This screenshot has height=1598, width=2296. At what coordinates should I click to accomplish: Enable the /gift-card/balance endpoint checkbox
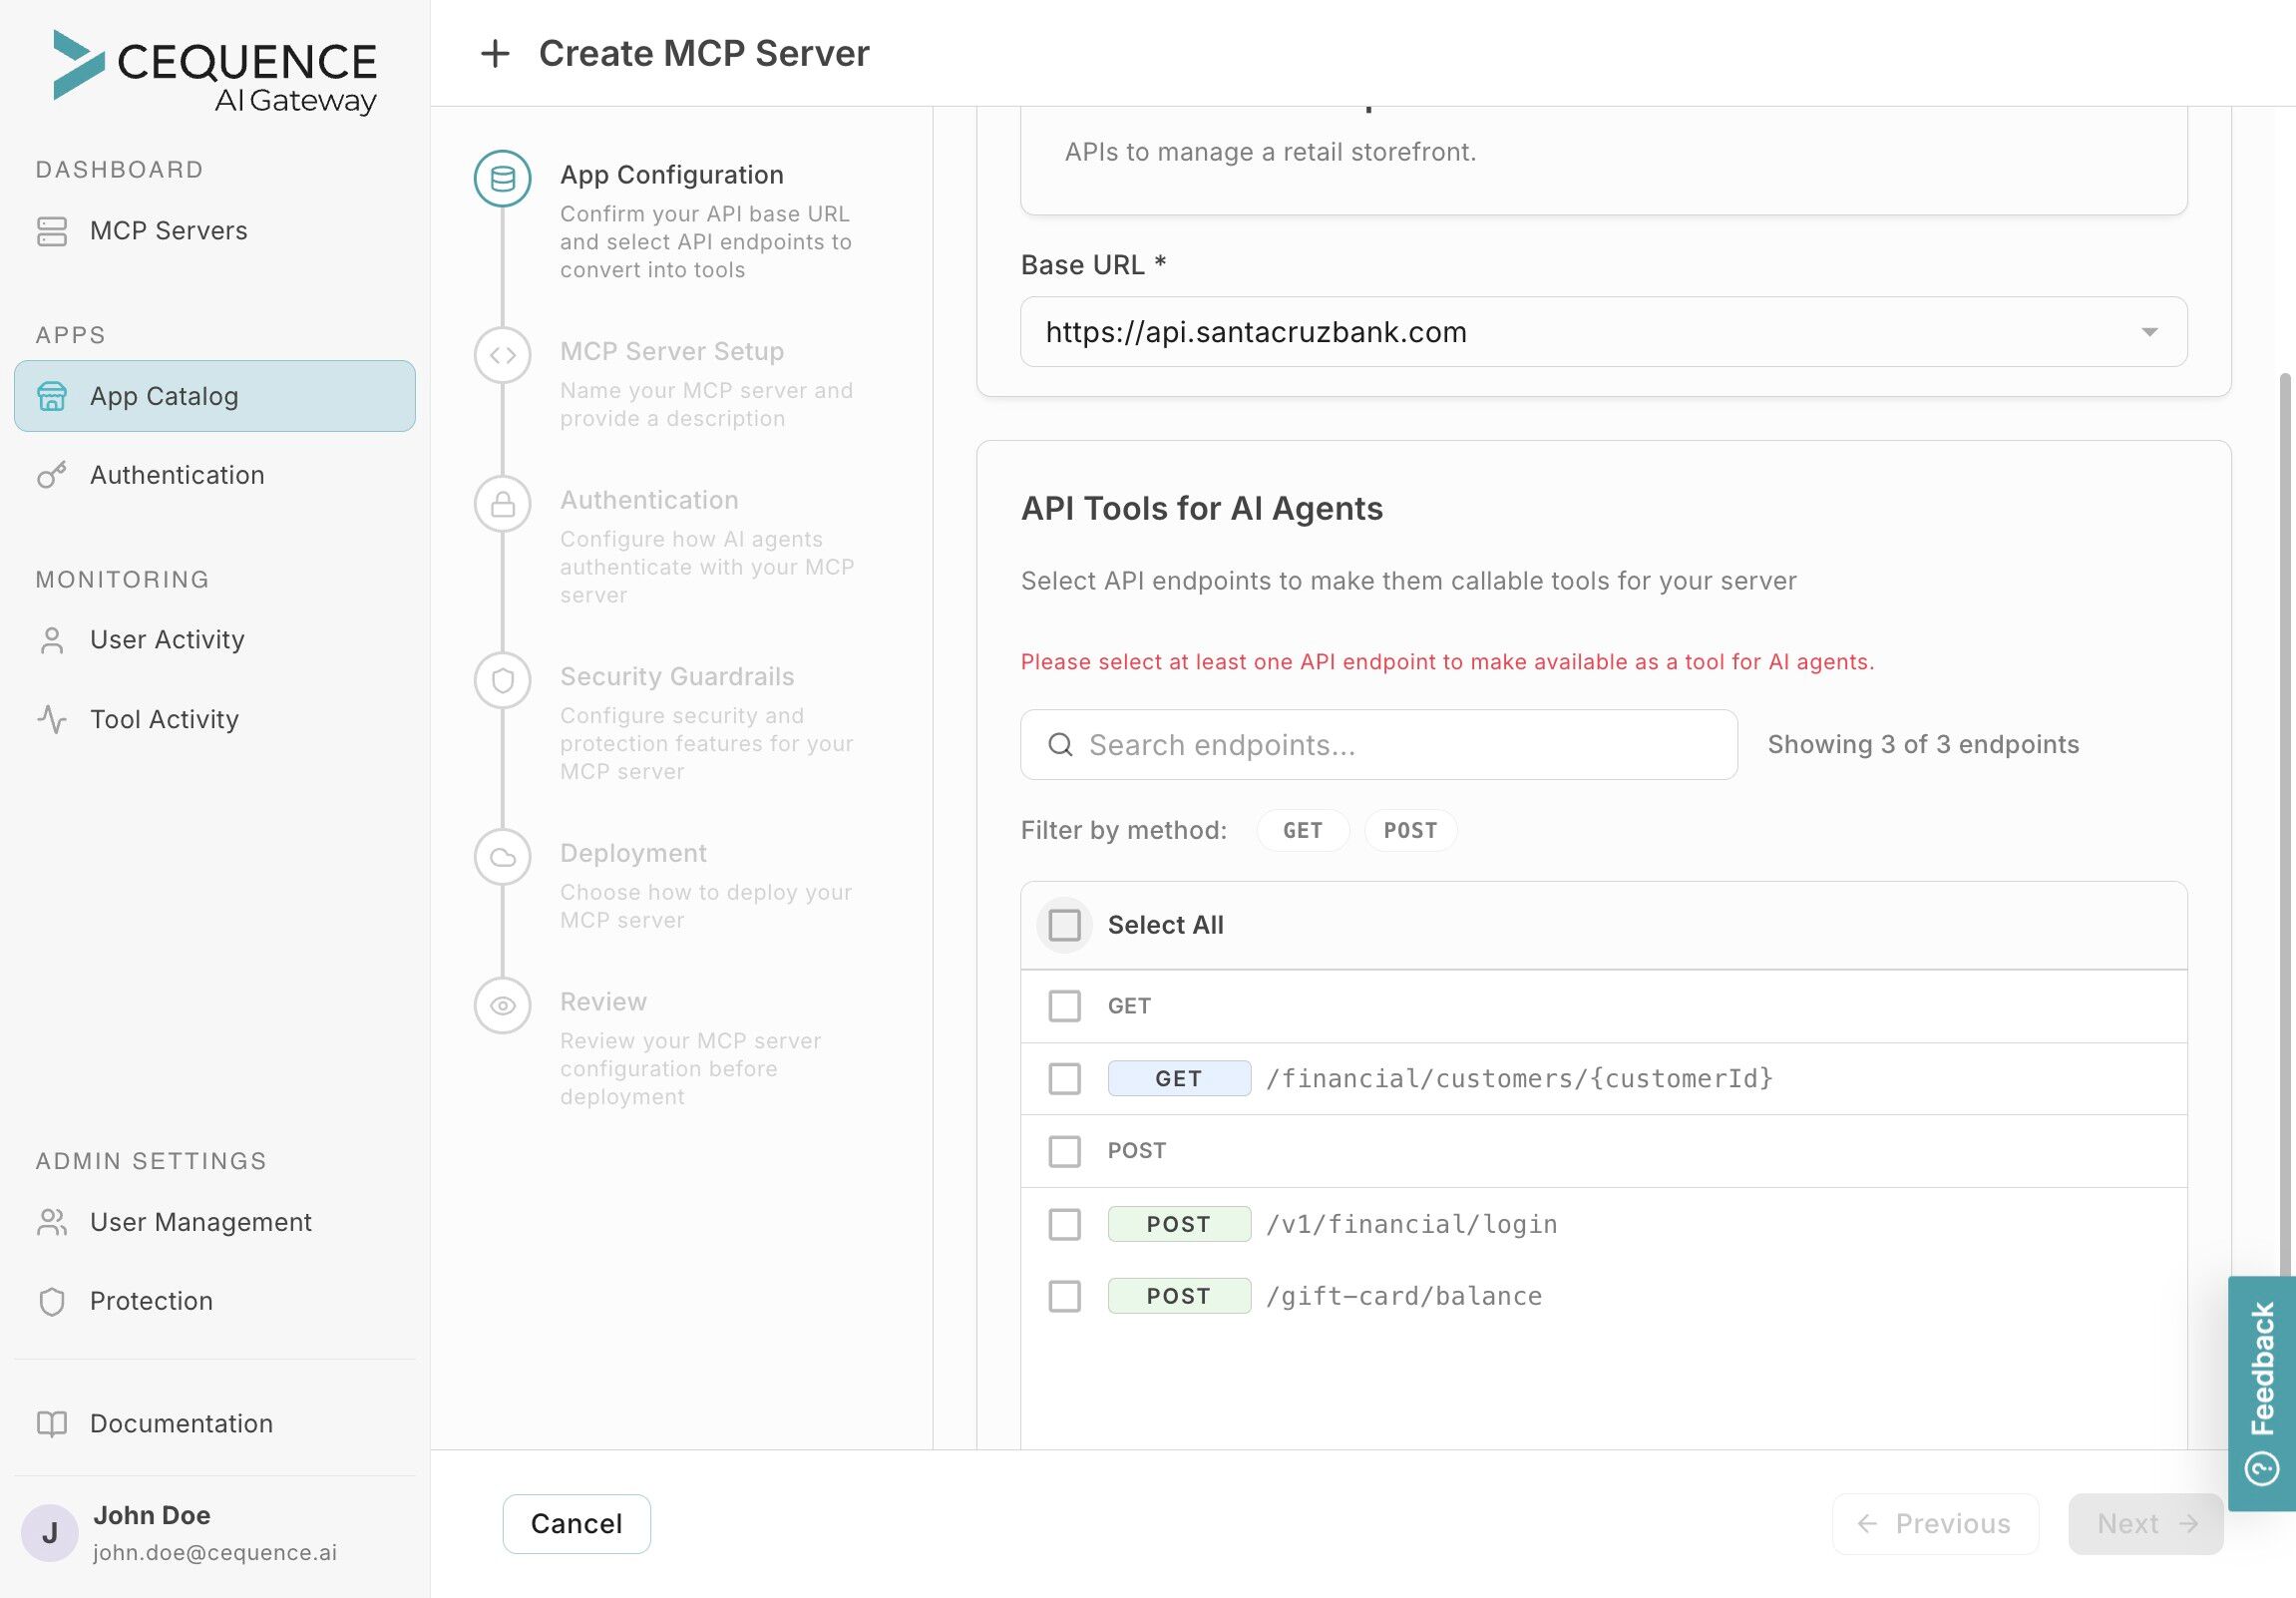tap(1064, 1296)
